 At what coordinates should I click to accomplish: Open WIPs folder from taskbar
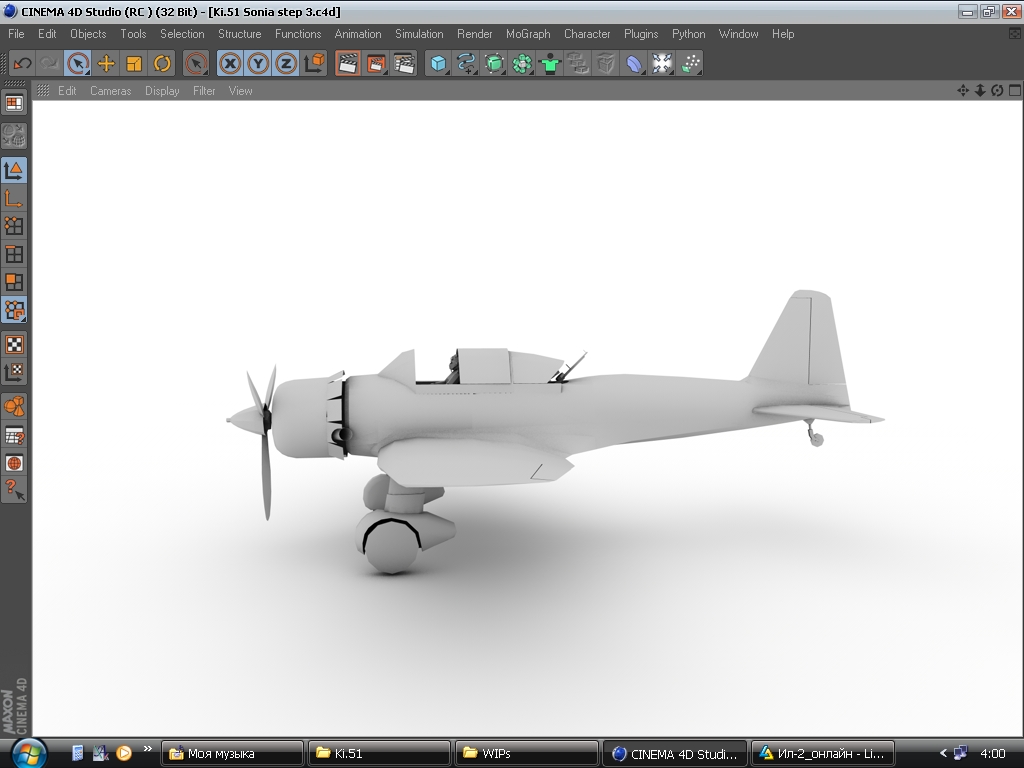[x=526, y=753]
